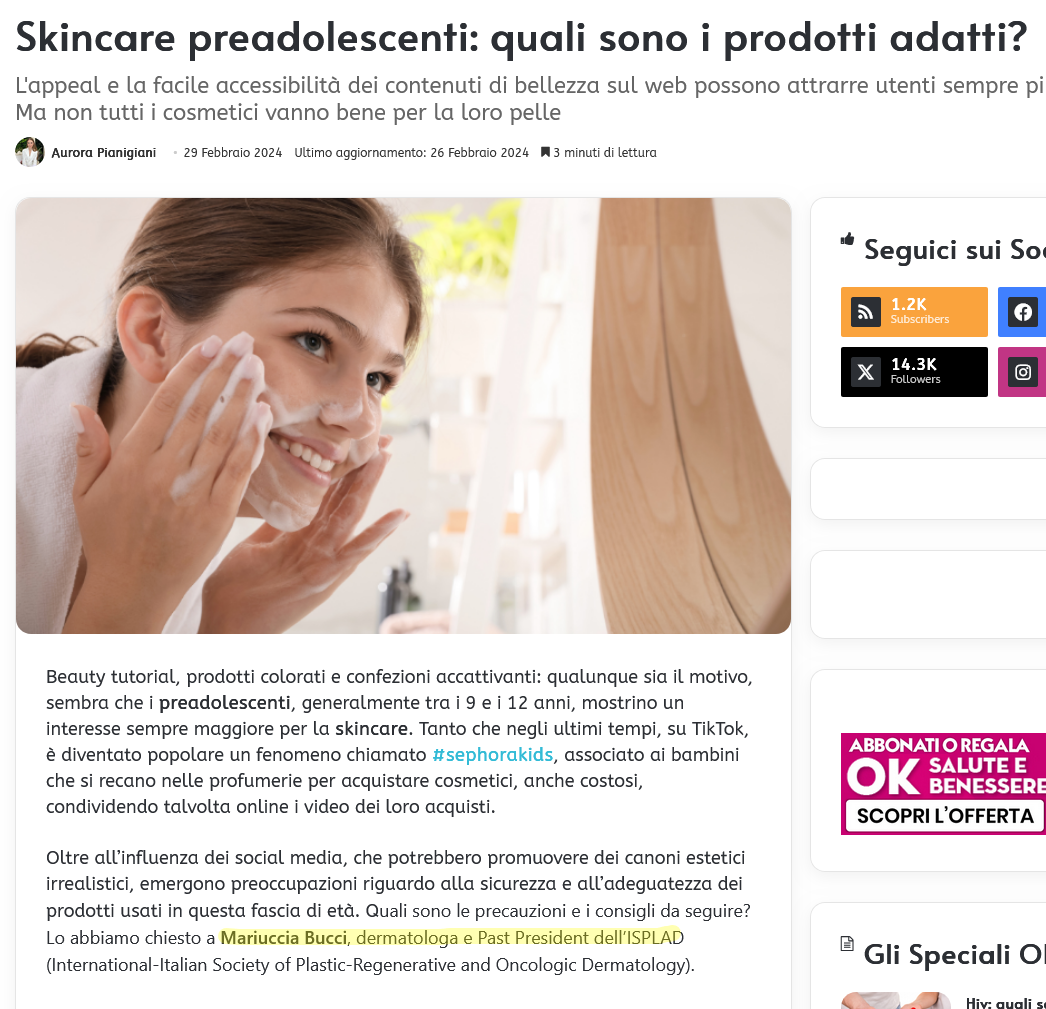The image size is (1046, 1009).
Task: Click the Seguici sui Social heading
Action: pos(955,249)
